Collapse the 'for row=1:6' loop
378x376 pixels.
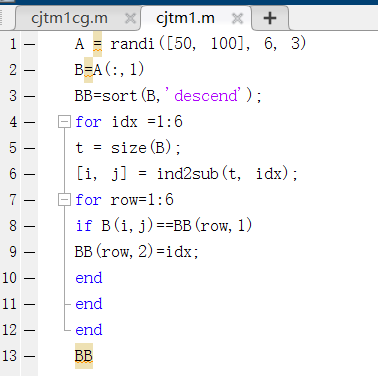coord(64,200)
